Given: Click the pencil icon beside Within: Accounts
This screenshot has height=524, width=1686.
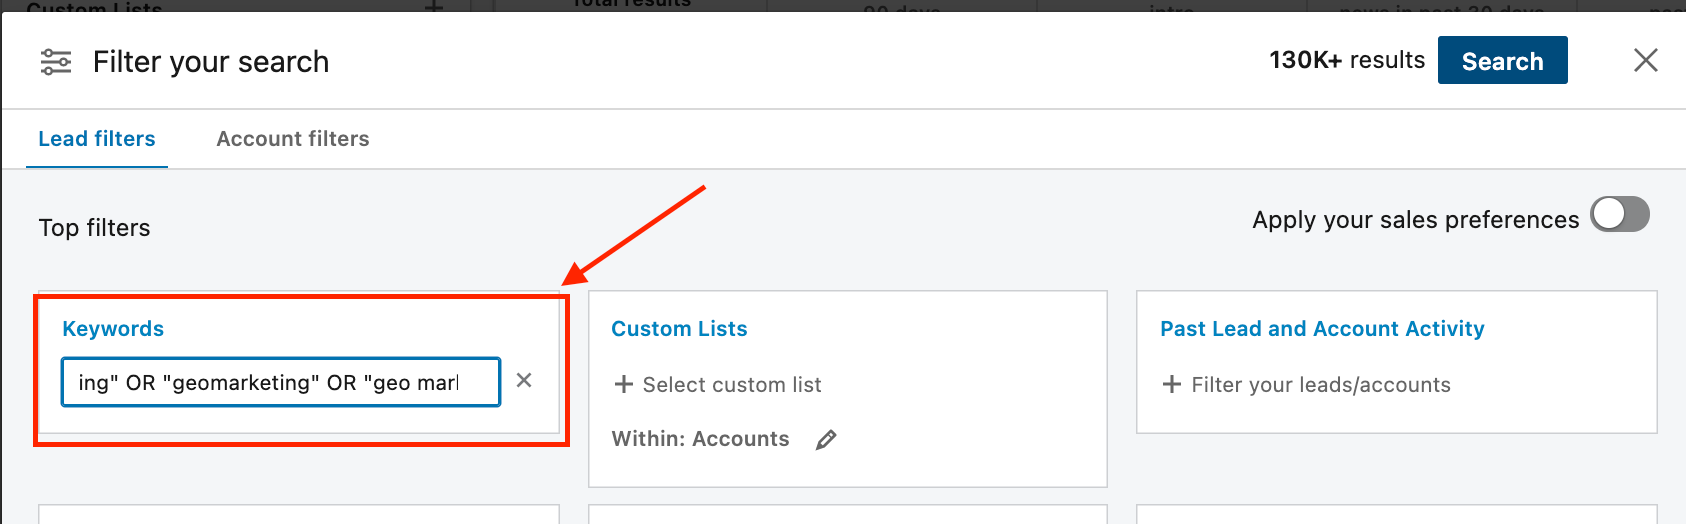Looking at the screenshot, I should tap(826, 439).
